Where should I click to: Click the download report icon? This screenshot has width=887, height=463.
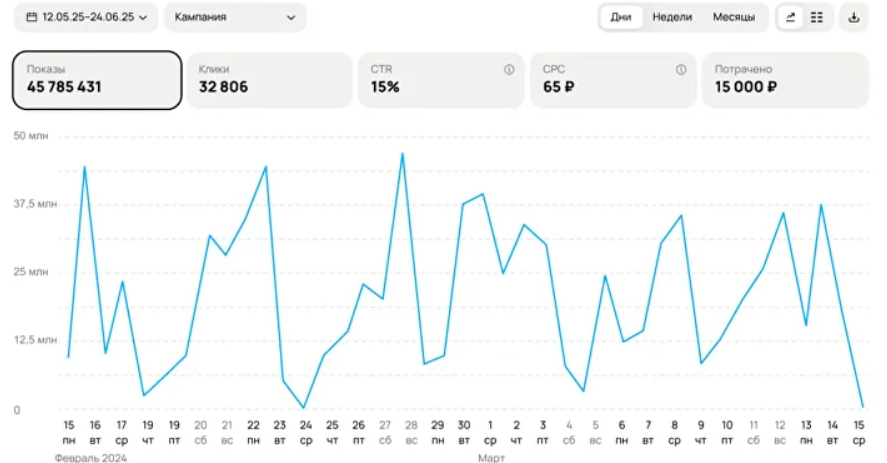click(x=854, y=17)
